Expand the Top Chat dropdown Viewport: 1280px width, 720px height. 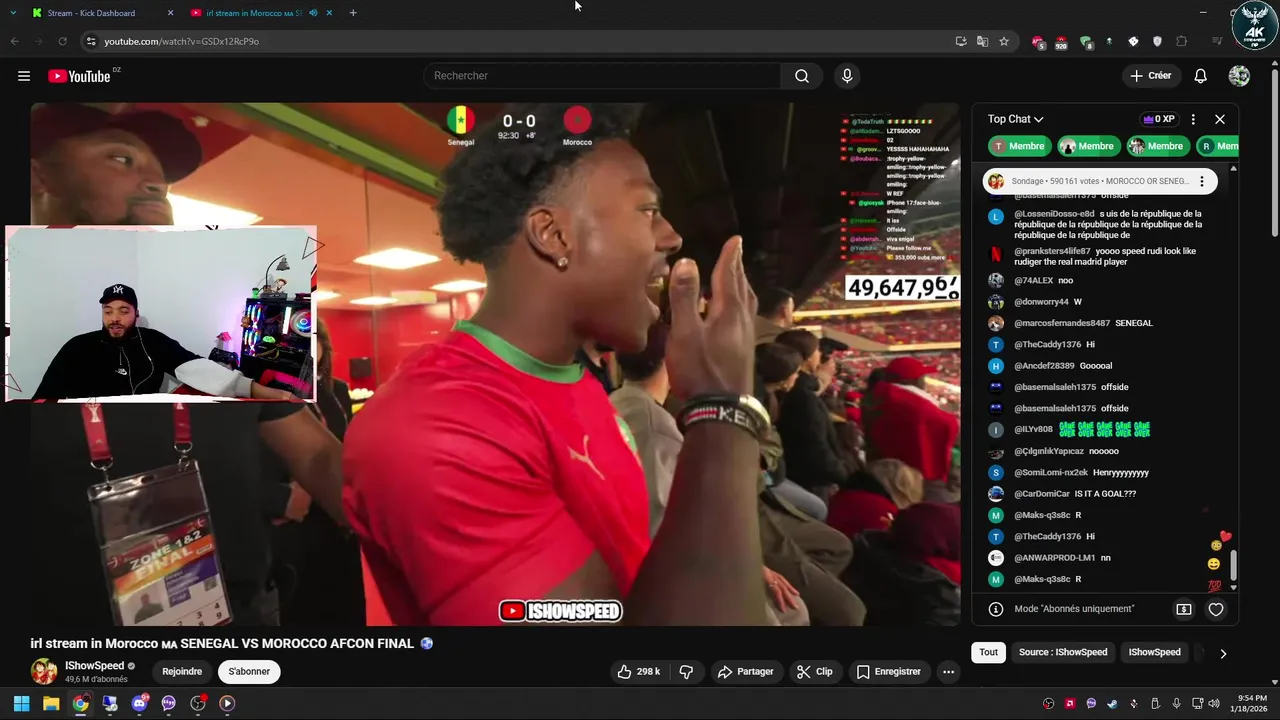coord(1015,119)
